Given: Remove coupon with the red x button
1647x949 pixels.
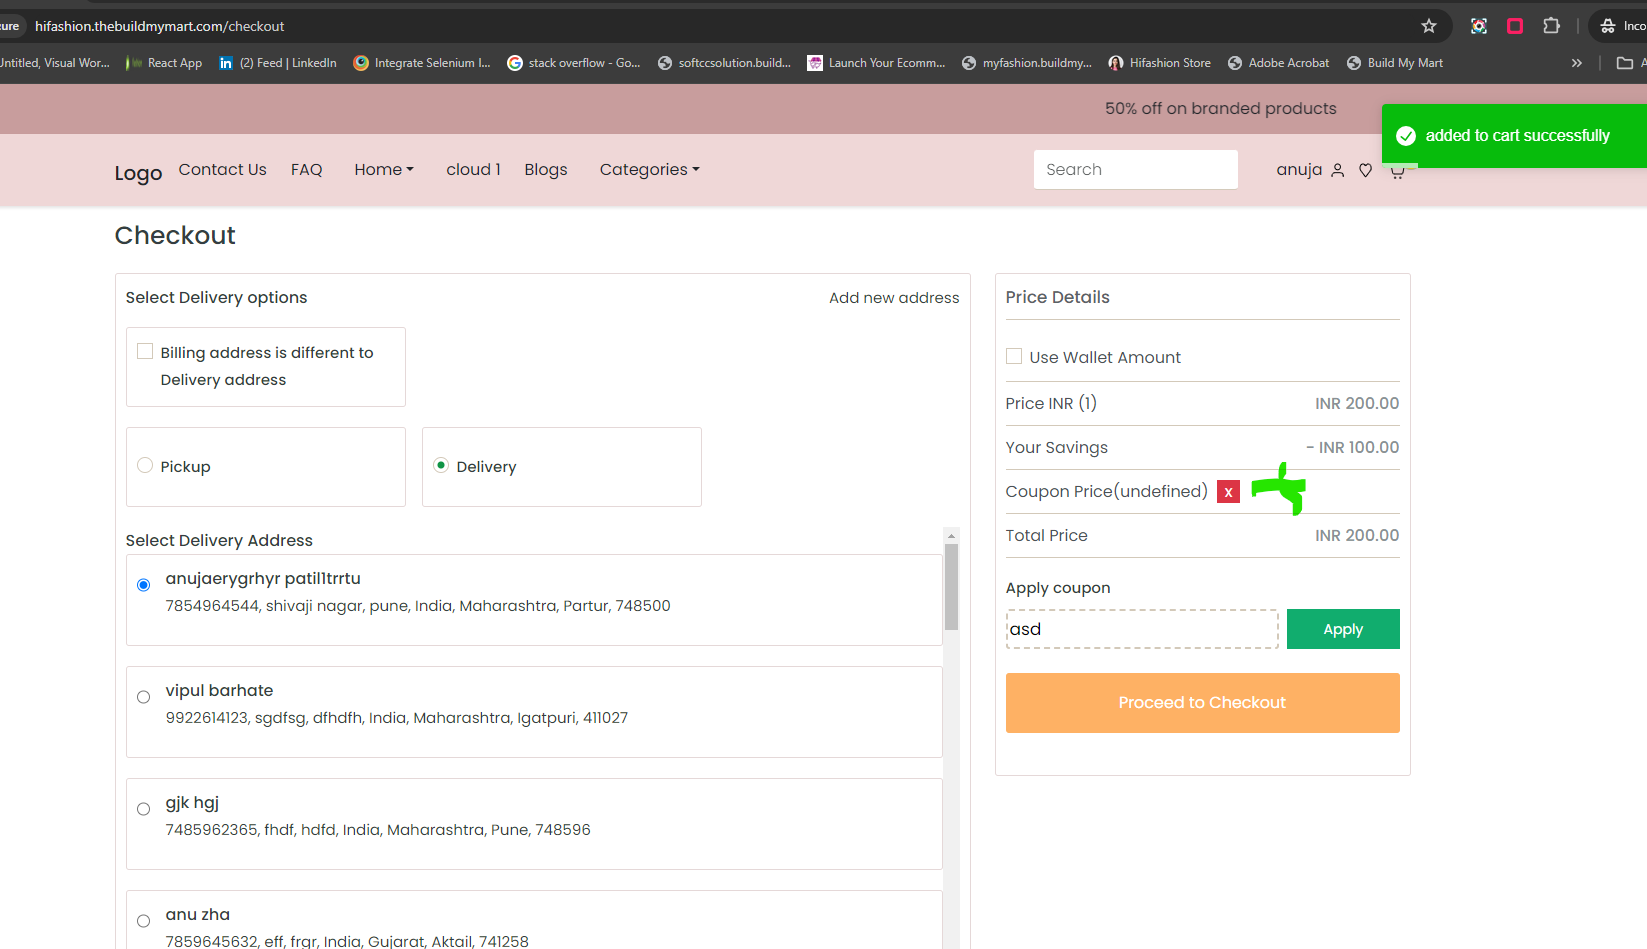Looking at the screenshot, I should [1228, 492].
